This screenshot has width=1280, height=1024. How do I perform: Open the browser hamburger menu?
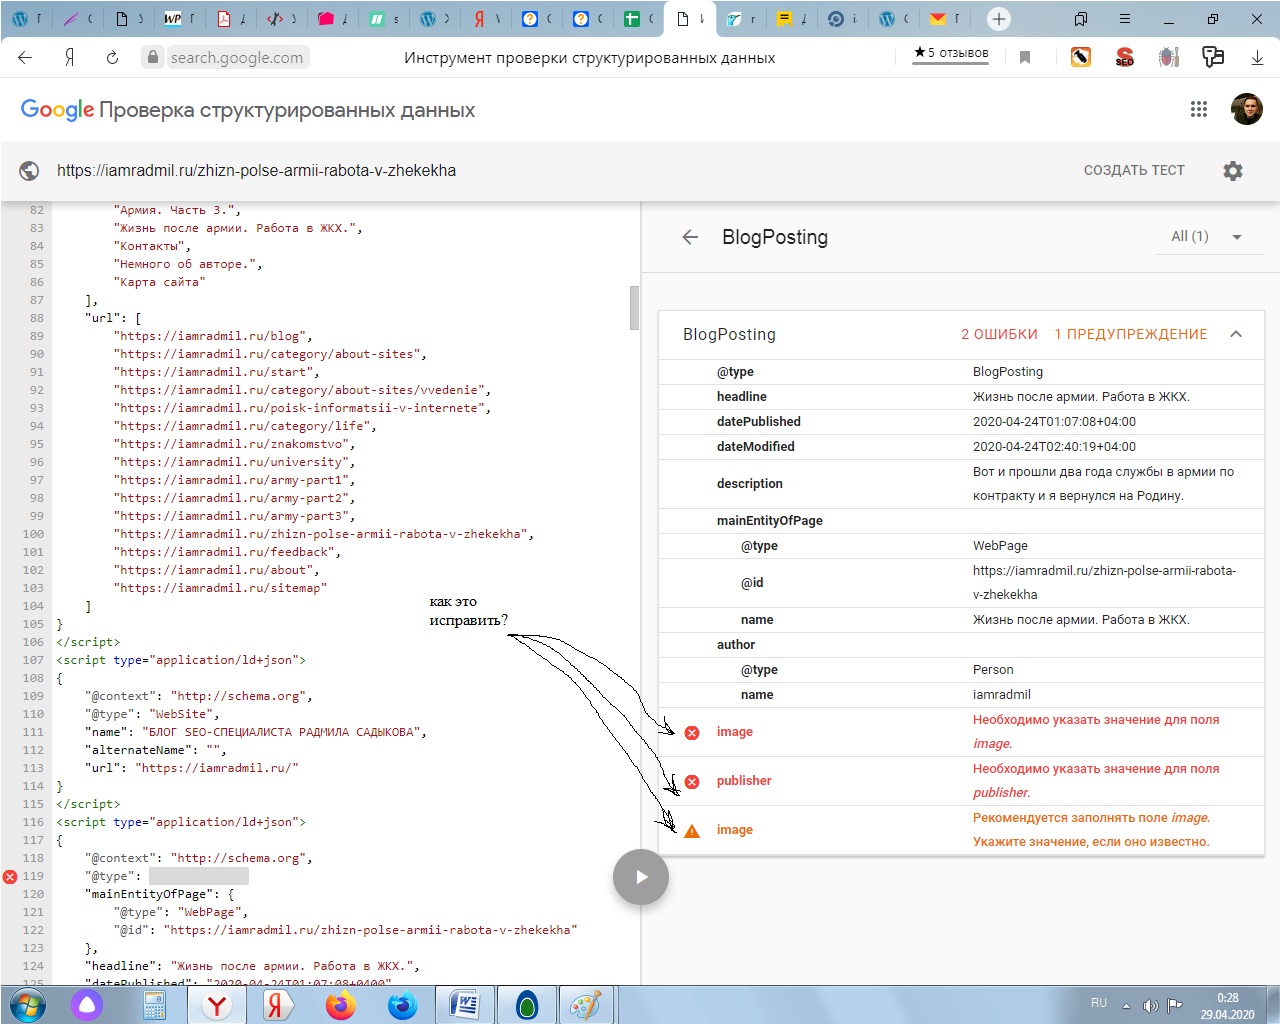point(1125,19)
